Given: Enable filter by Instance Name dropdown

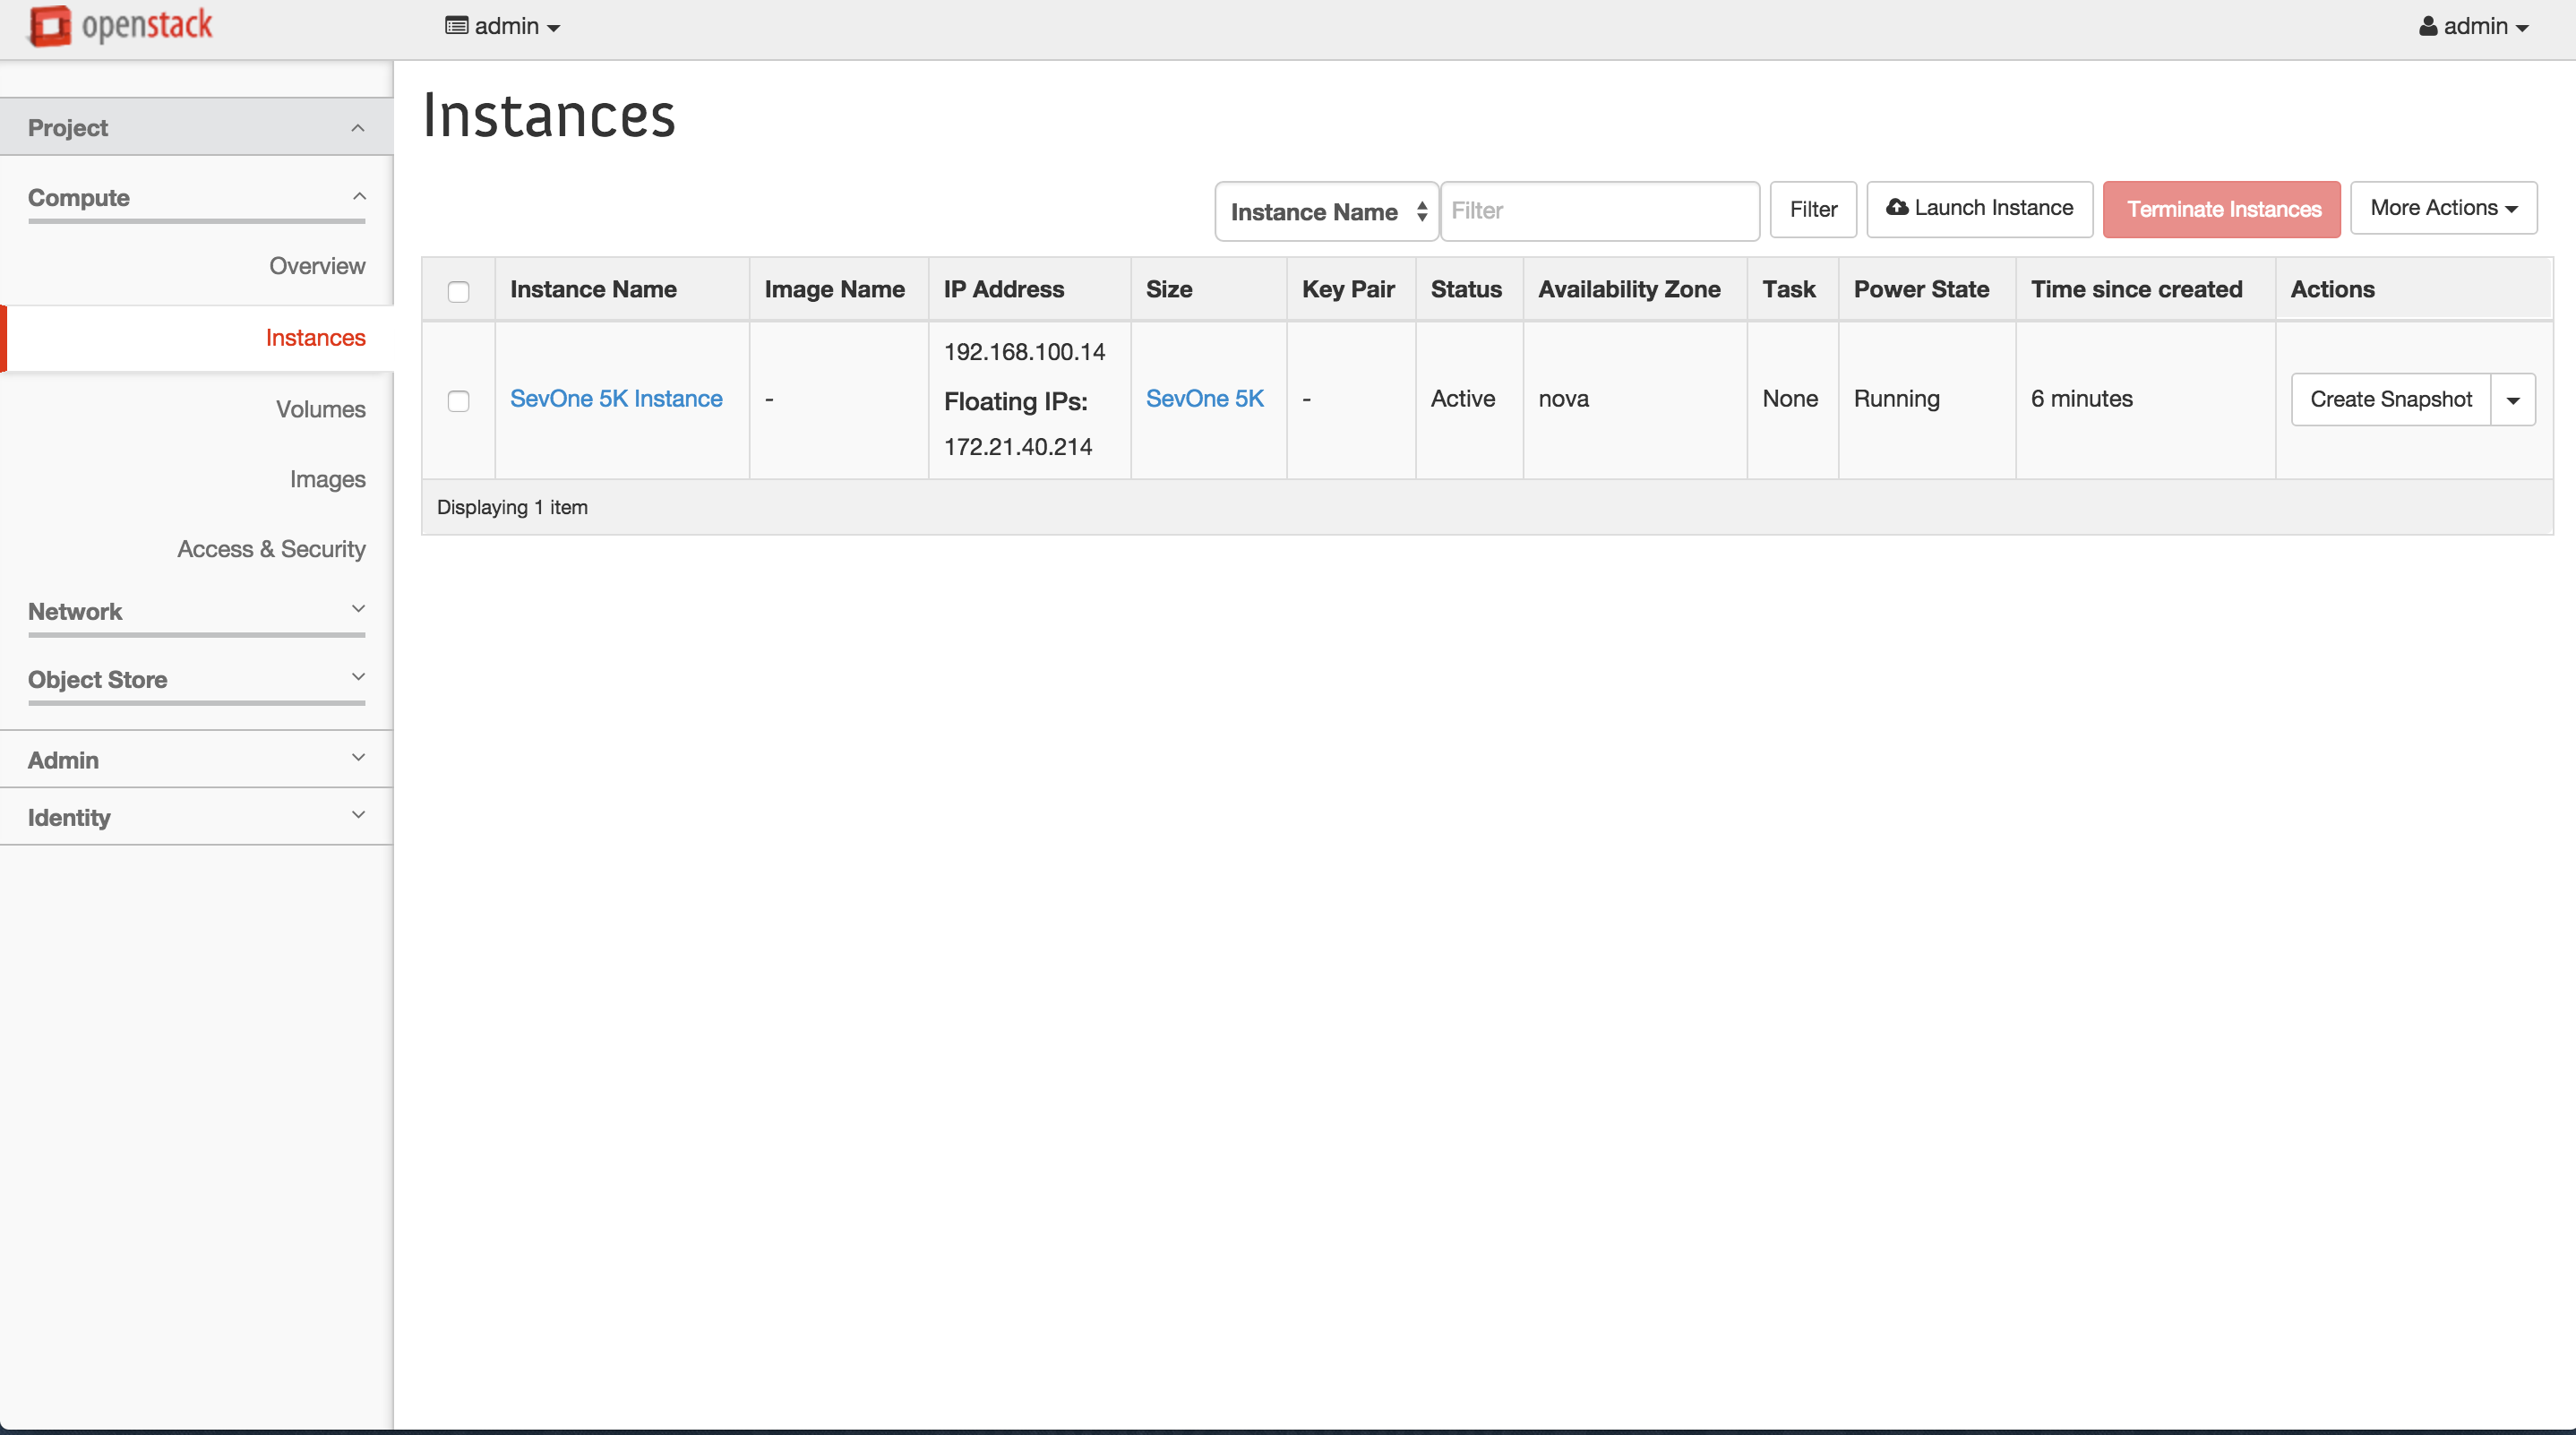Looking at the screenshot, I should [x=1325, y=211].
